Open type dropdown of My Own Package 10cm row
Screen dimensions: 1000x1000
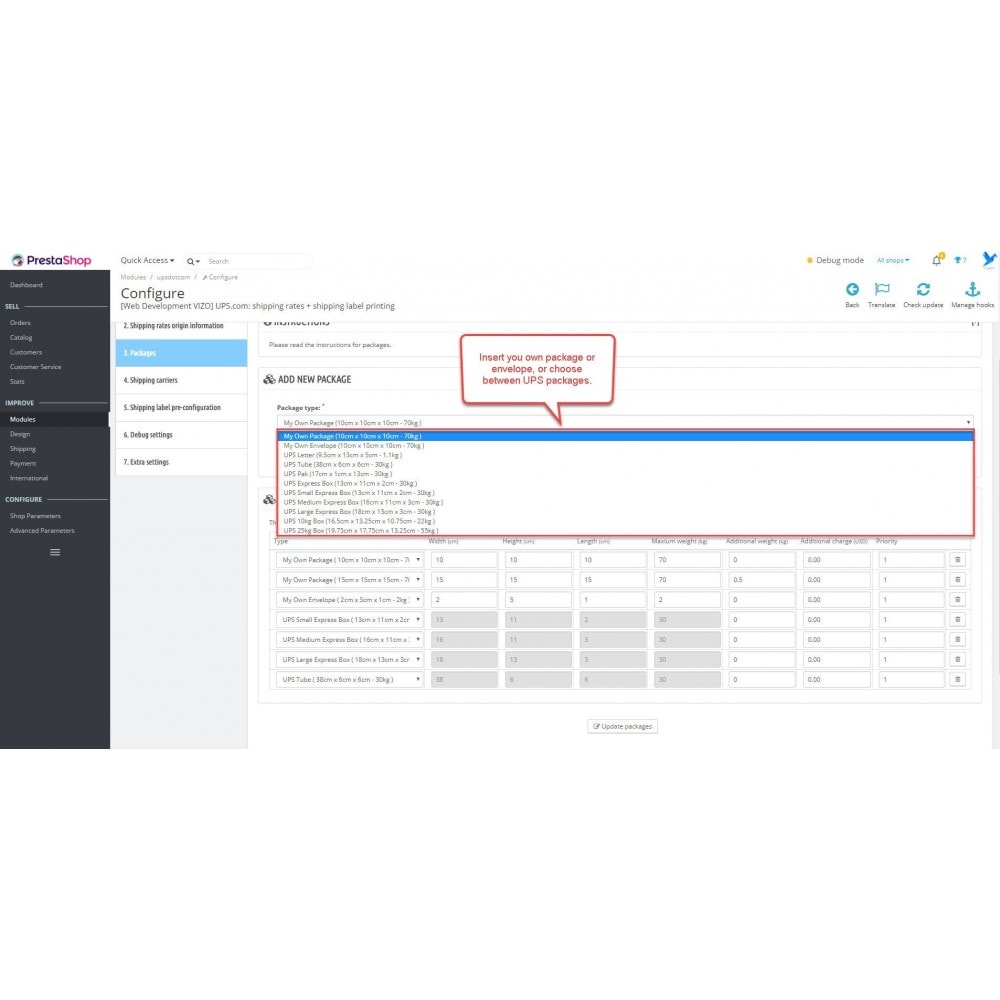pos(349,560)
